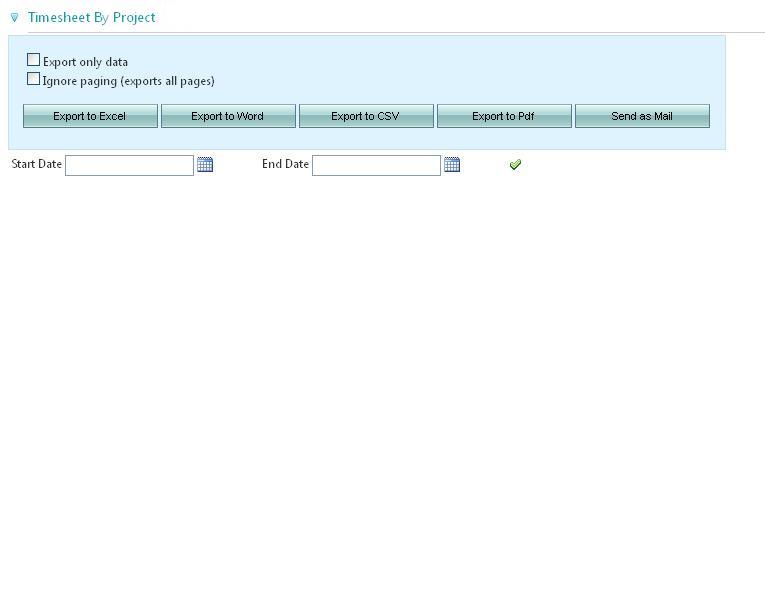The image size is (765, 590).
Task: Tick Ignore paging (exports all pages) checkbox
Action: 33,79
